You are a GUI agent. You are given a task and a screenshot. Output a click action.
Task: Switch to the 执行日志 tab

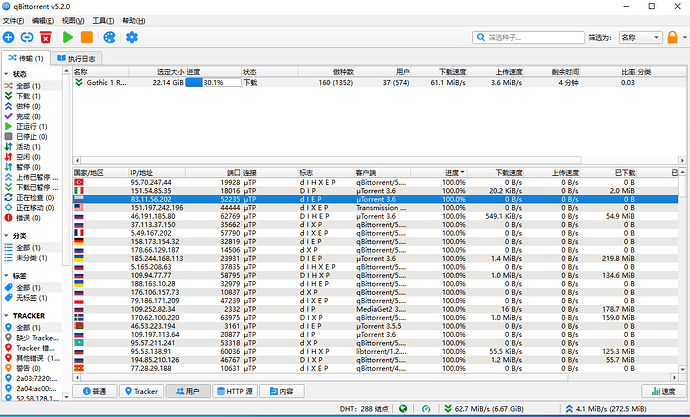pos(76,58)
